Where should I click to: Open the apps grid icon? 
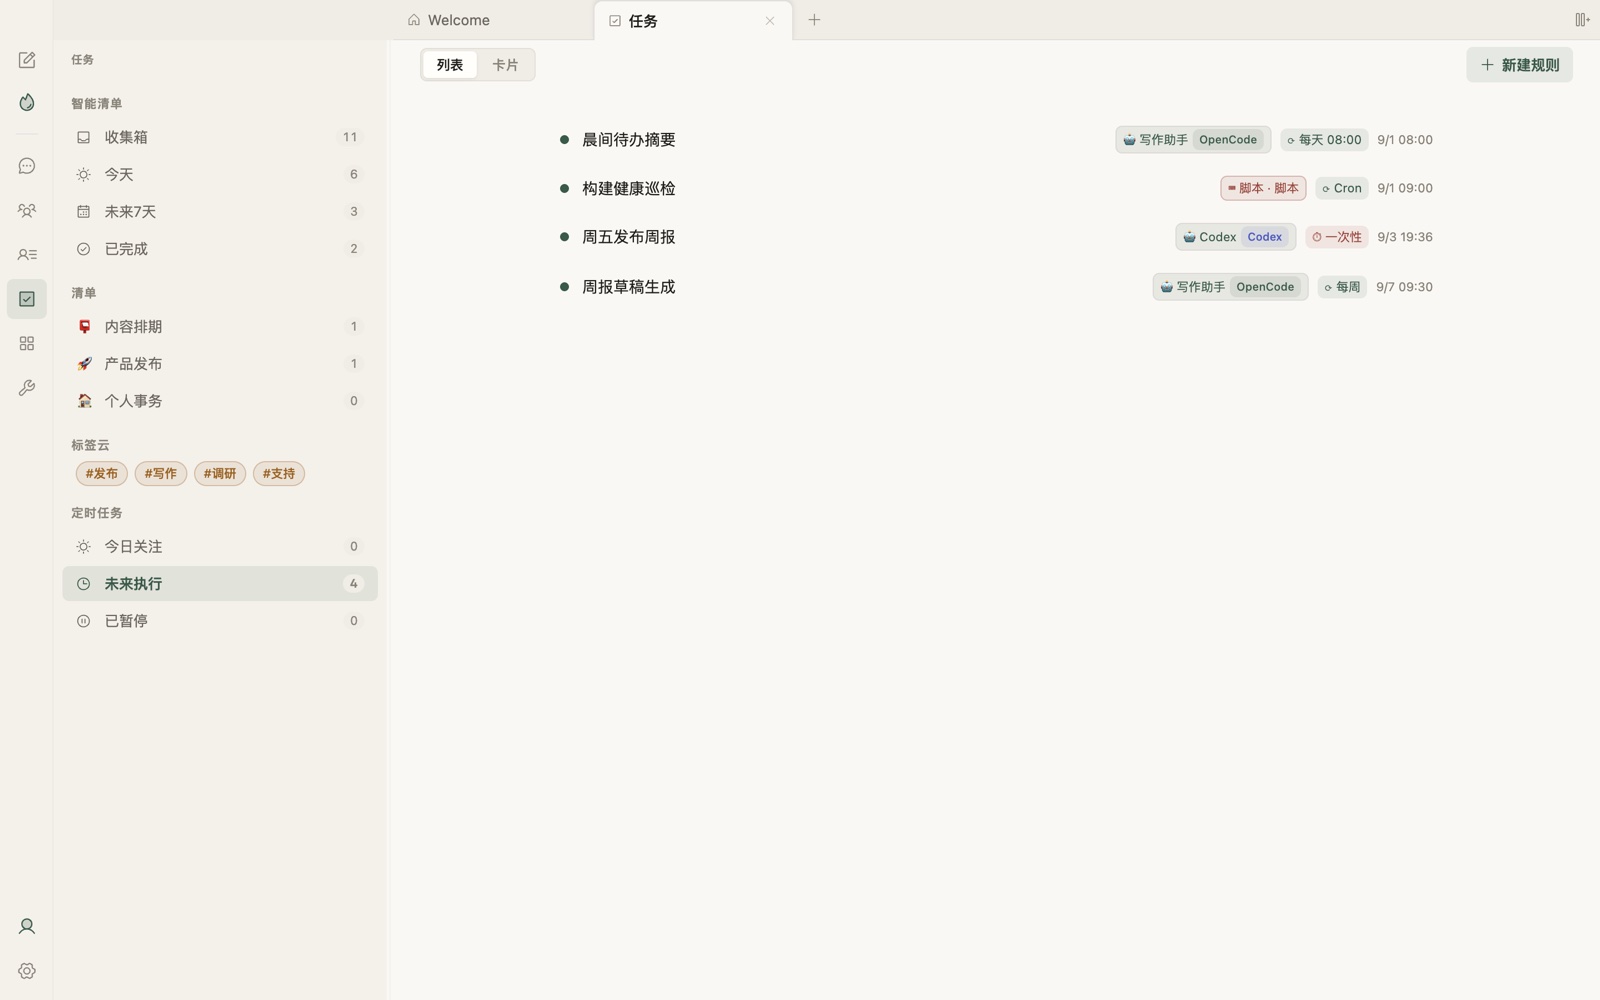[27, 343]
